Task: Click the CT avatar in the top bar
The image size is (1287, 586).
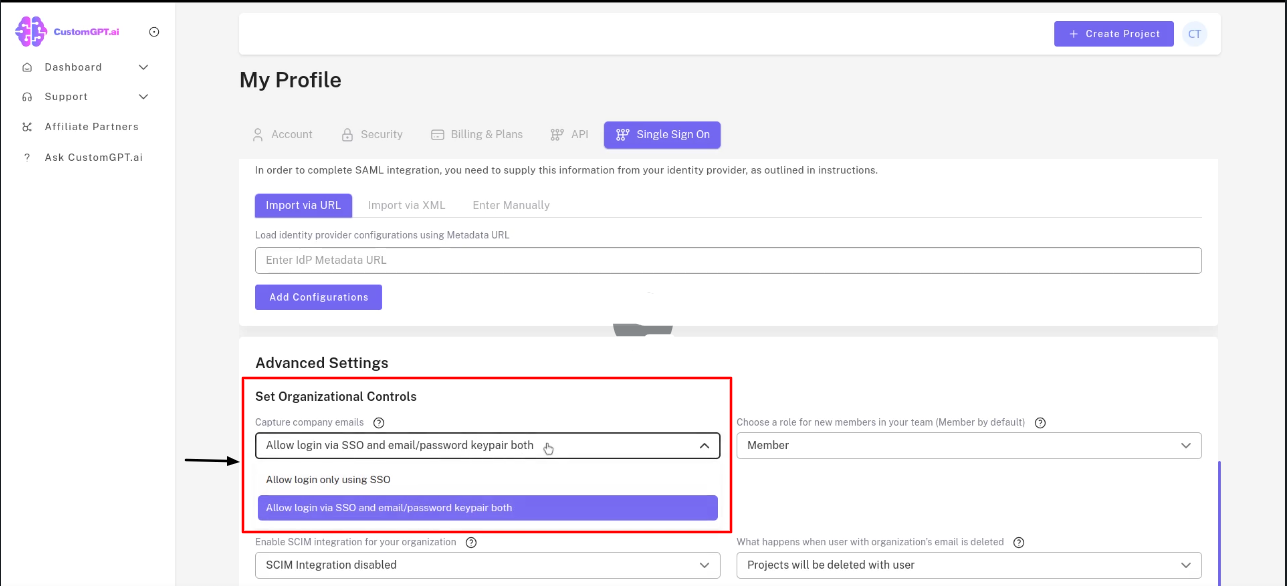Action: coord(1194,33)
